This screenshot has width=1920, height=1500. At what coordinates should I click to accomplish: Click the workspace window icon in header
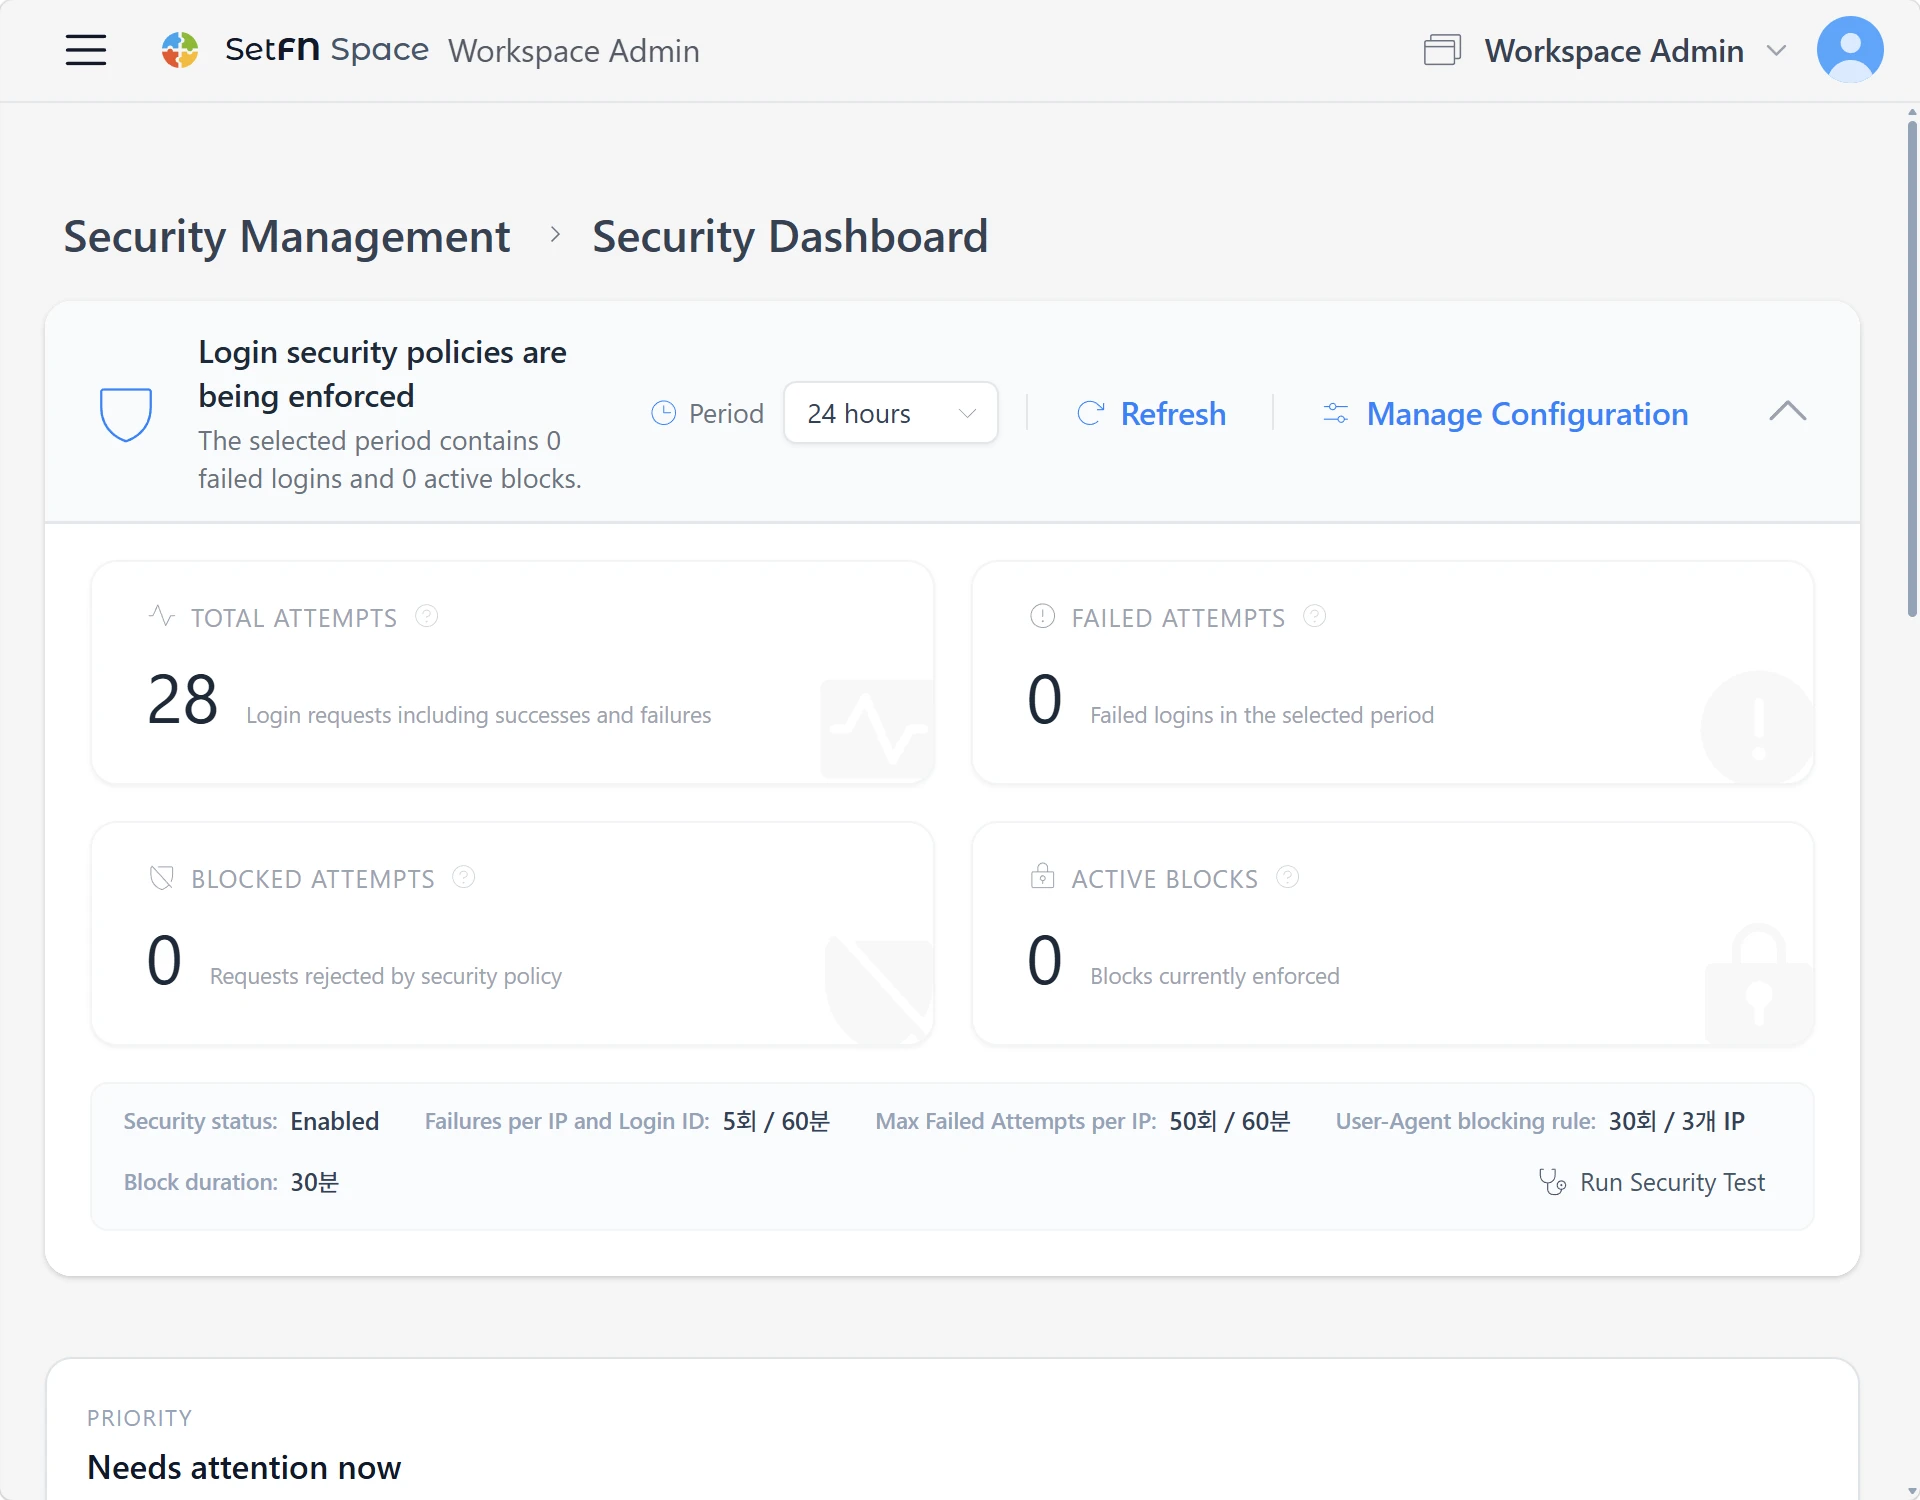pyautogui.click(x=1442, y=50)
